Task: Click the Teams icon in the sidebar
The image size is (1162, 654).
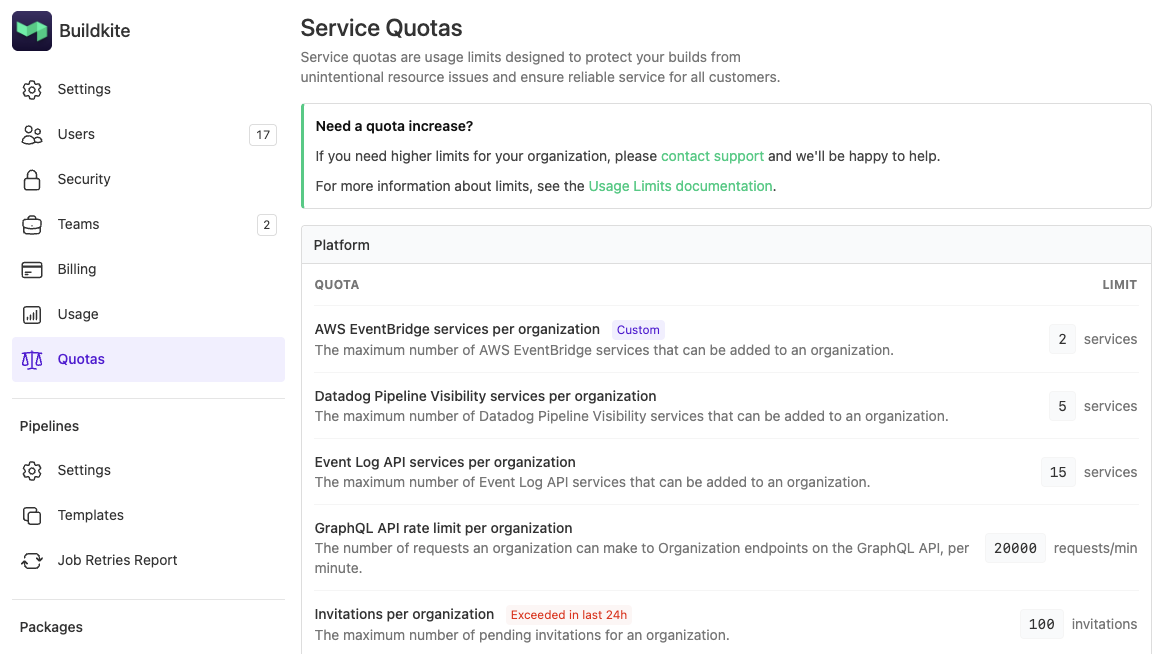Action: [x=33, y=224]
